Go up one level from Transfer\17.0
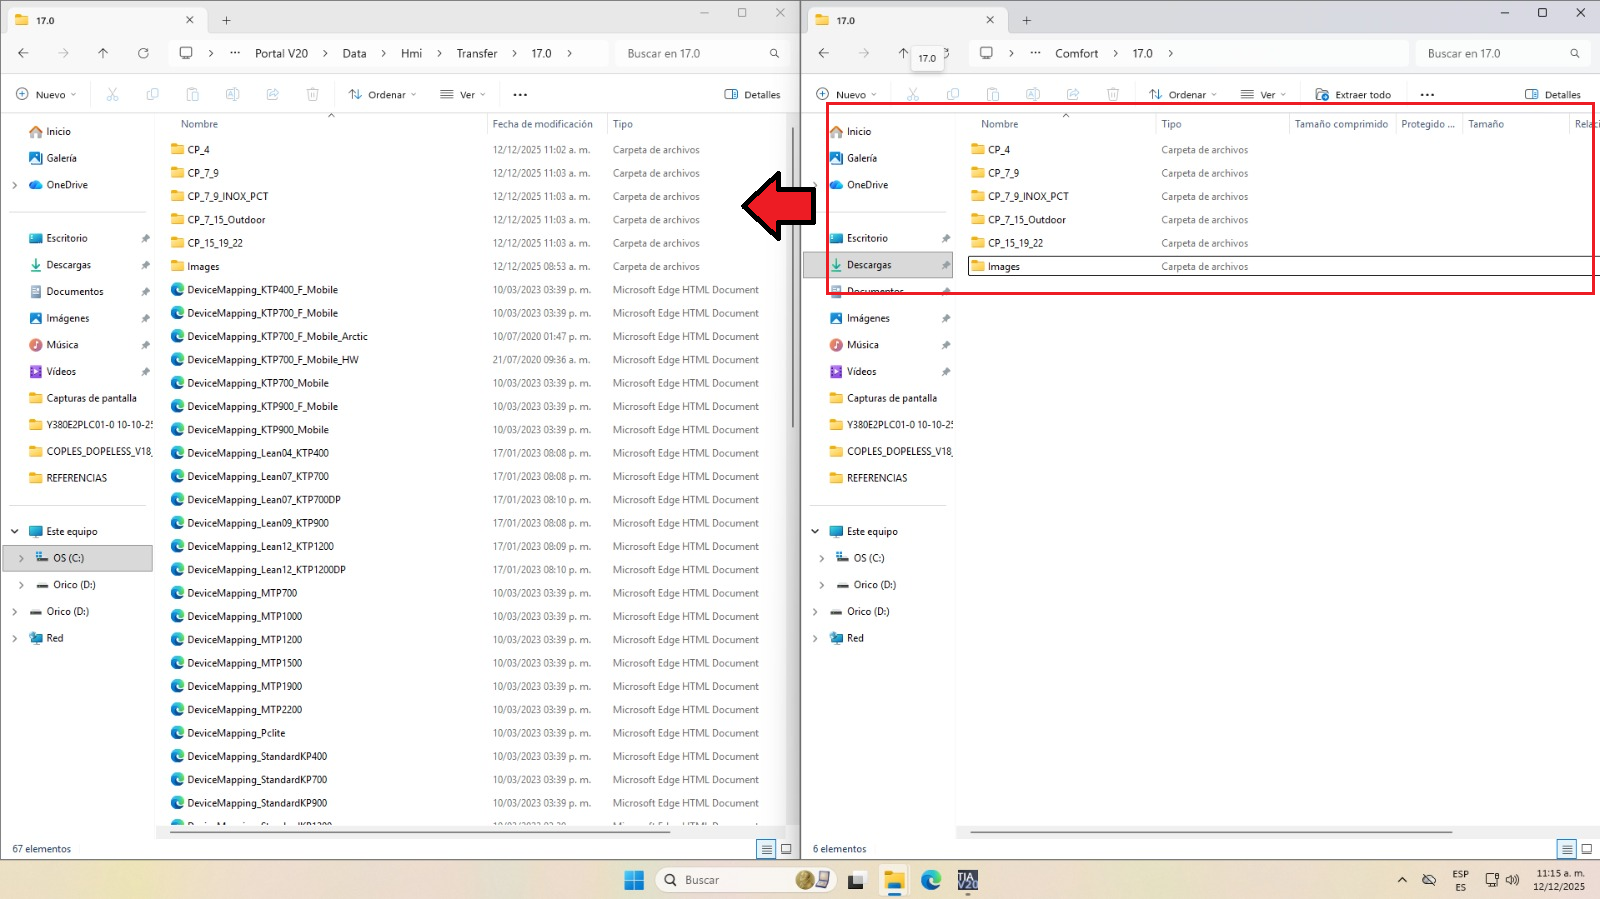1600x899 pixels. (103, 53)
